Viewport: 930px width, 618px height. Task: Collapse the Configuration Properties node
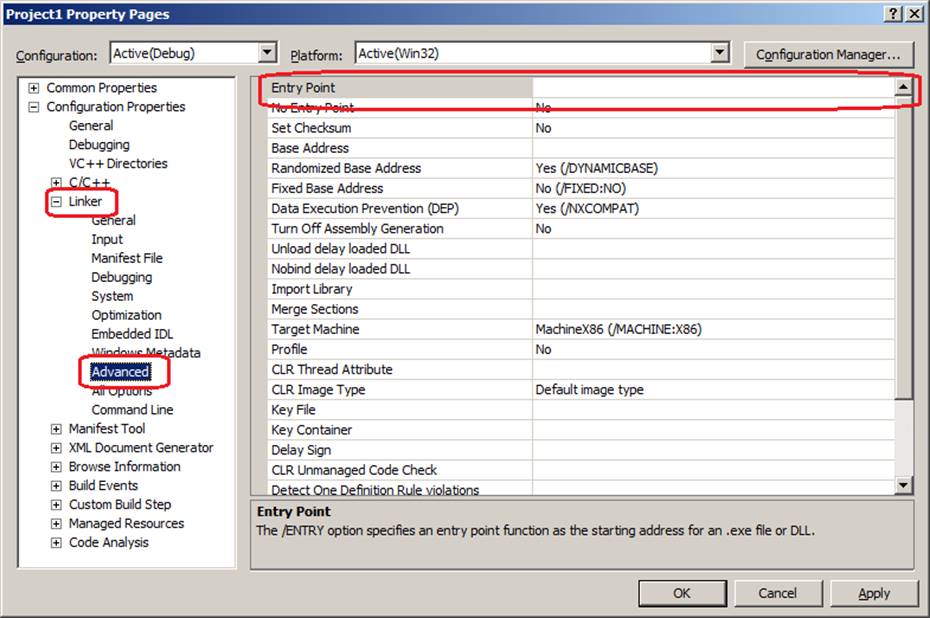pyautogui.click(x=34, y=107)
